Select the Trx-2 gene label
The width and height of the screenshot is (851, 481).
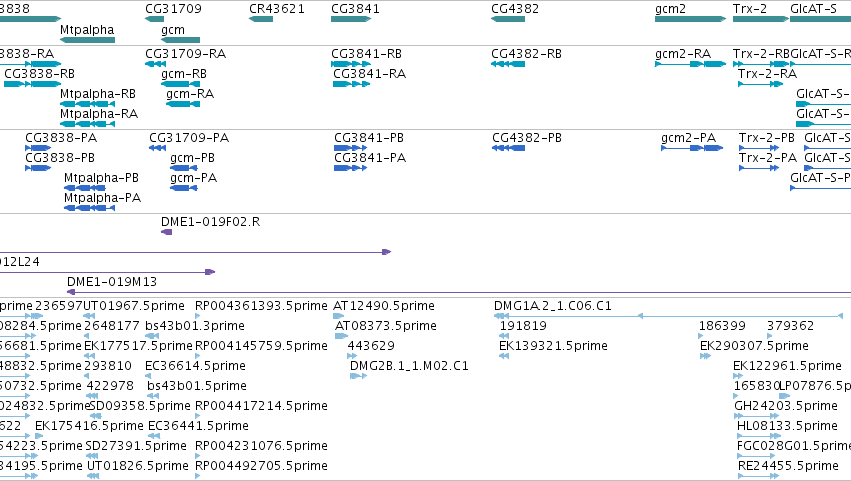[x=750, y=9]
